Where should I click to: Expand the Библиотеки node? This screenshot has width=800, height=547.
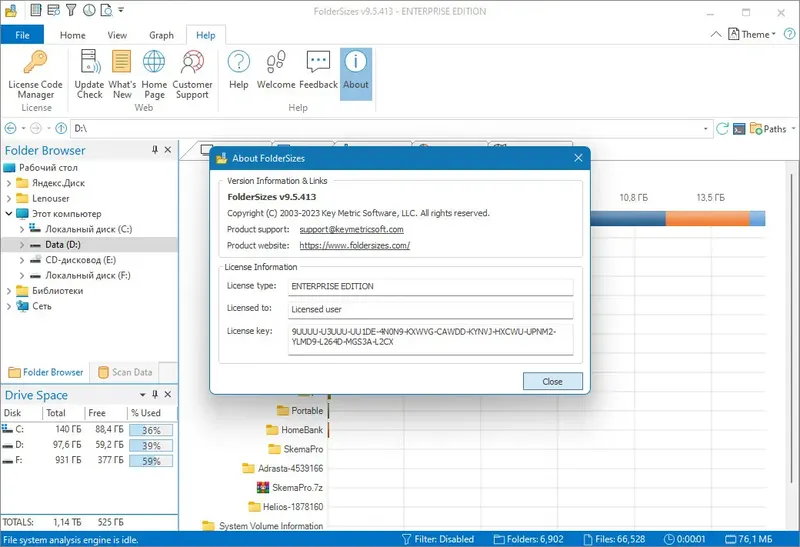pyautogui.click(x=9, y=290)
